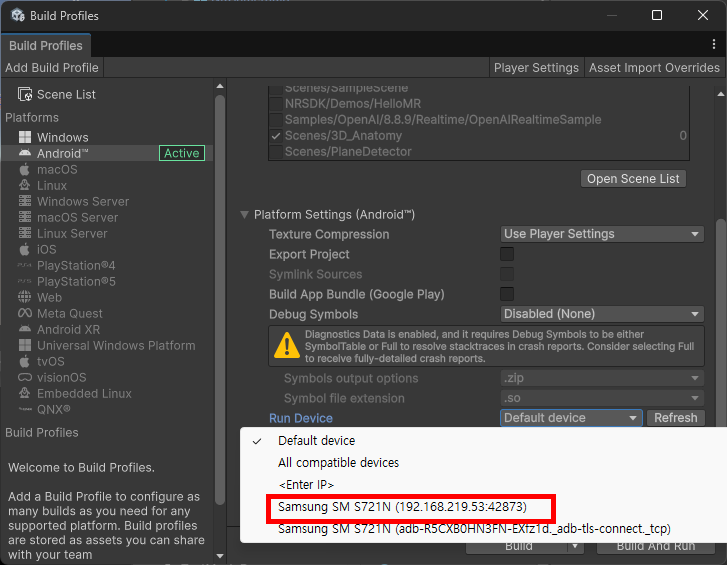Select the PlayStation 4 icon
The image size is (727, 565).
pos(25,266)
